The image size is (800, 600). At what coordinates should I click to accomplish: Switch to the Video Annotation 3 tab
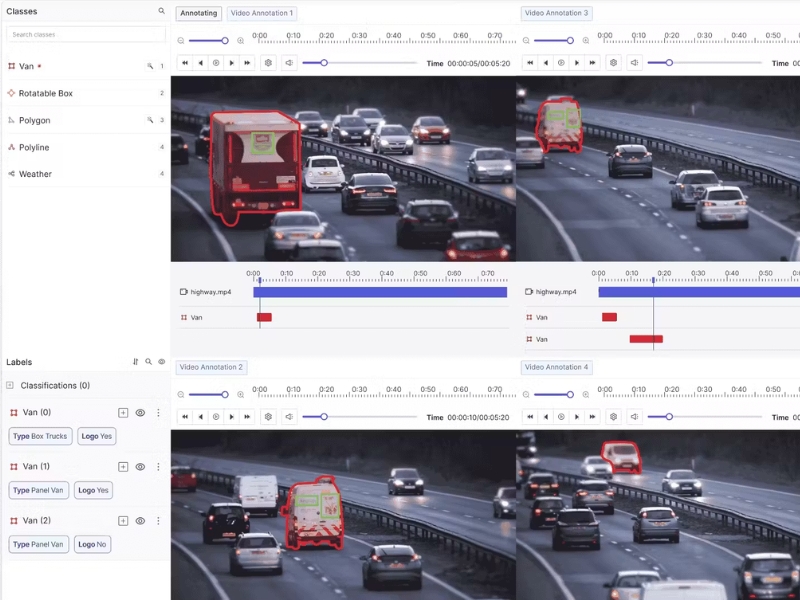(557, 13)
